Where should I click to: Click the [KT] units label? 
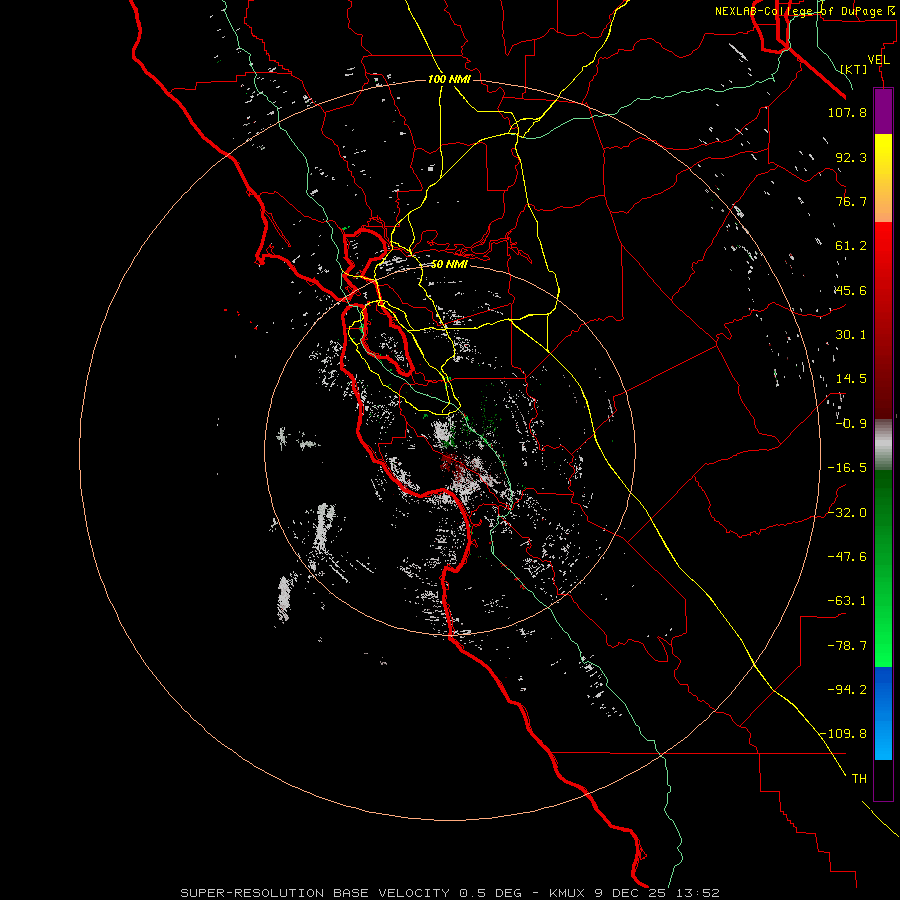click(854, 69)
